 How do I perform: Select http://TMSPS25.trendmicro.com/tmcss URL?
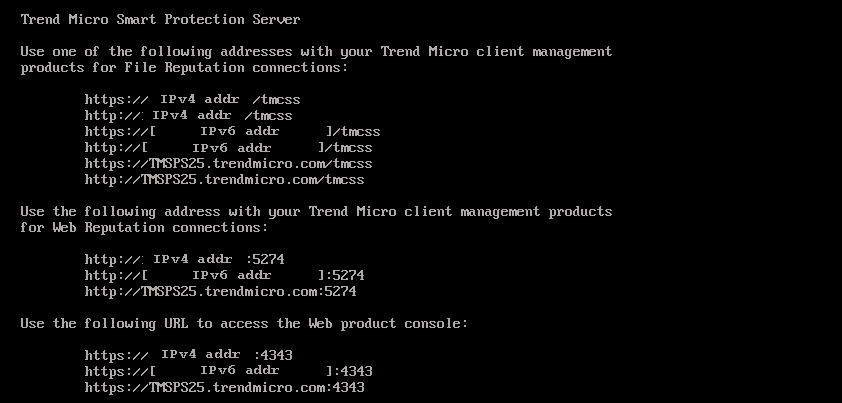224,180
